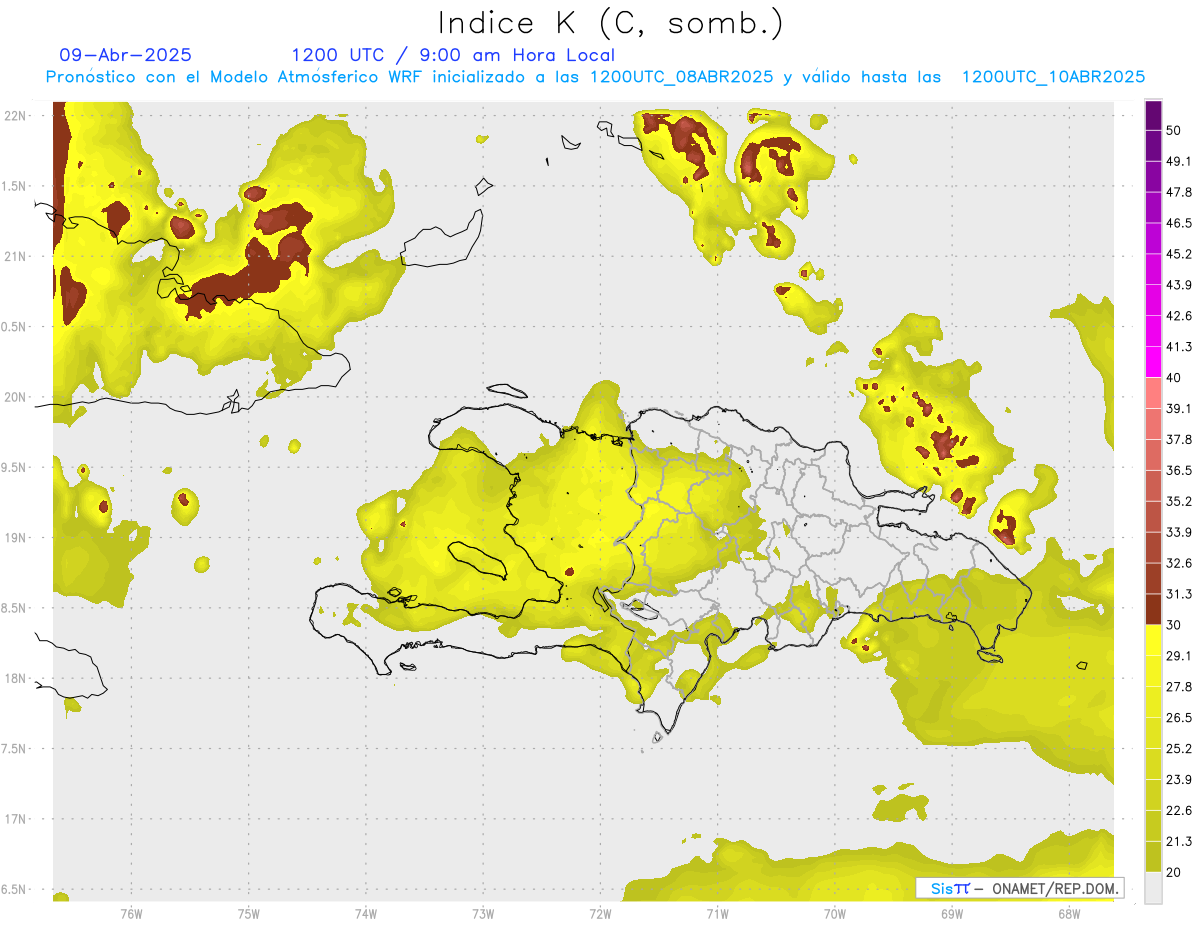Click the '43.9' value on the color scale
Image resolution: width=1200 pixels, height=927 pixels.
(1179, 285)
